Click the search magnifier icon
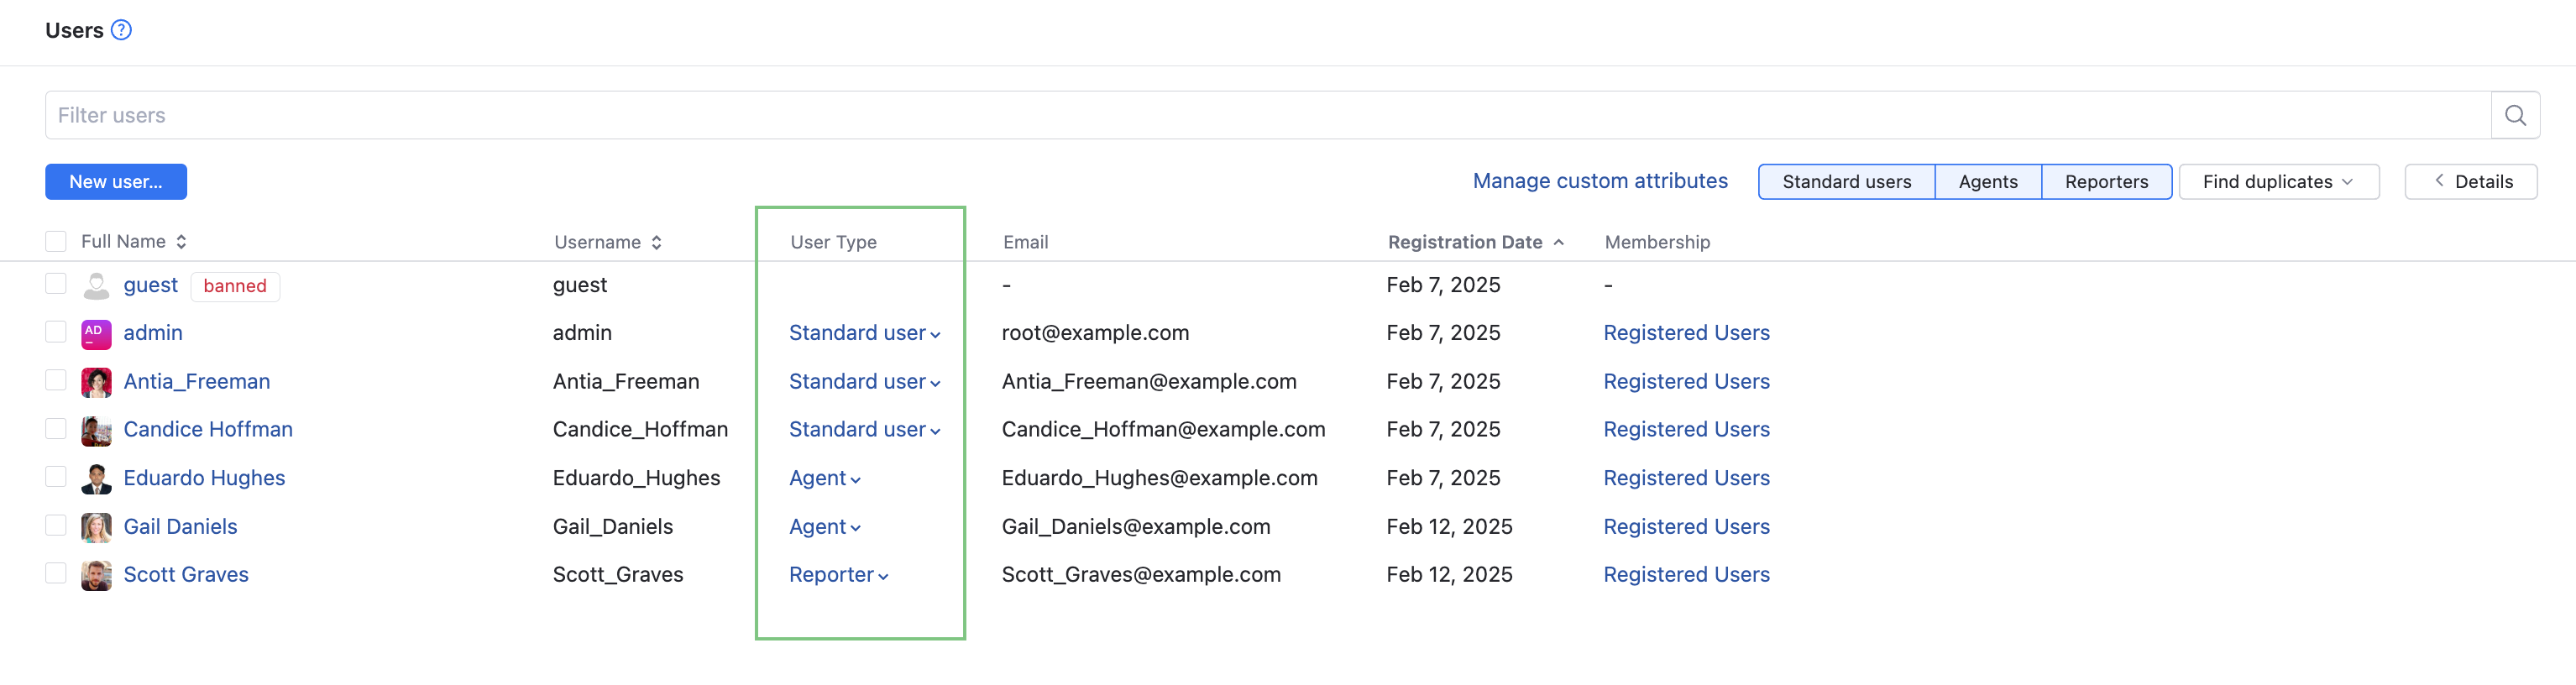2576x685 pixels. pyautogui.click(x=2514, y=116)
